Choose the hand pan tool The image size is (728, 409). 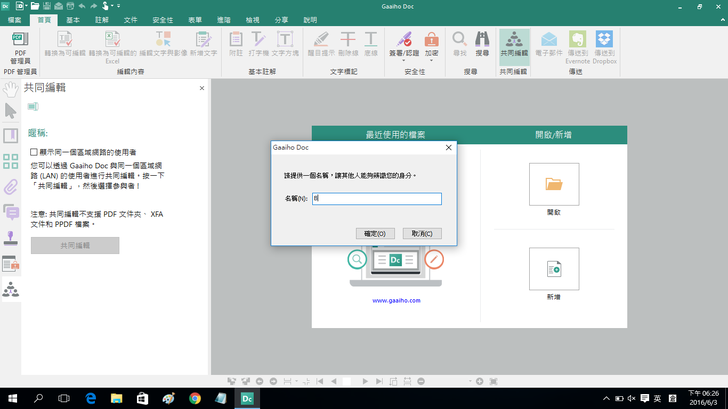[x=11, y=88]
